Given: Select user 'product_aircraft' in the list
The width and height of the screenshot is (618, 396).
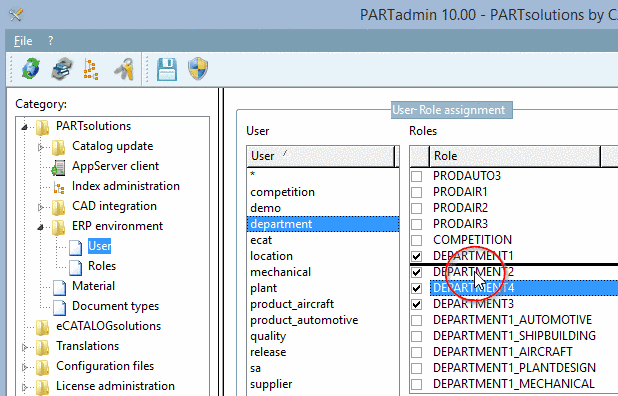Looking at the screenshot, I should (323, 304).
